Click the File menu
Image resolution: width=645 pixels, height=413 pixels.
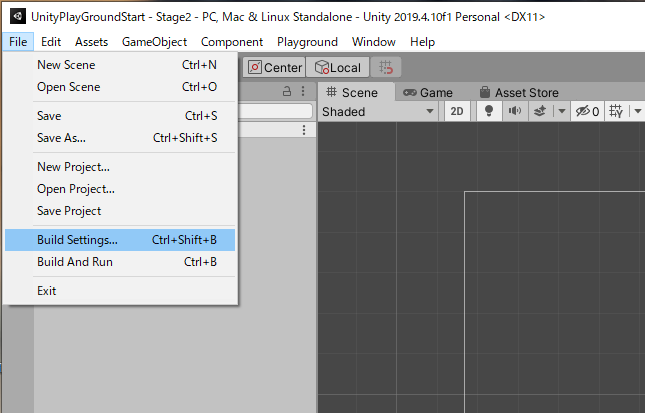(18, 42)
